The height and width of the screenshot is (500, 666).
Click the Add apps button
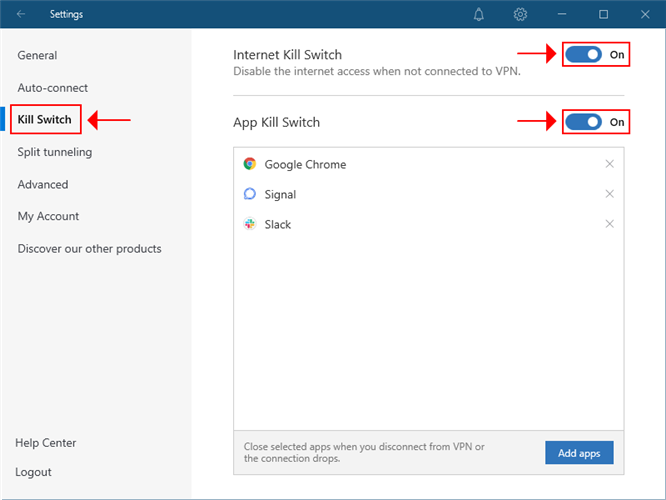tap(579, 453)
